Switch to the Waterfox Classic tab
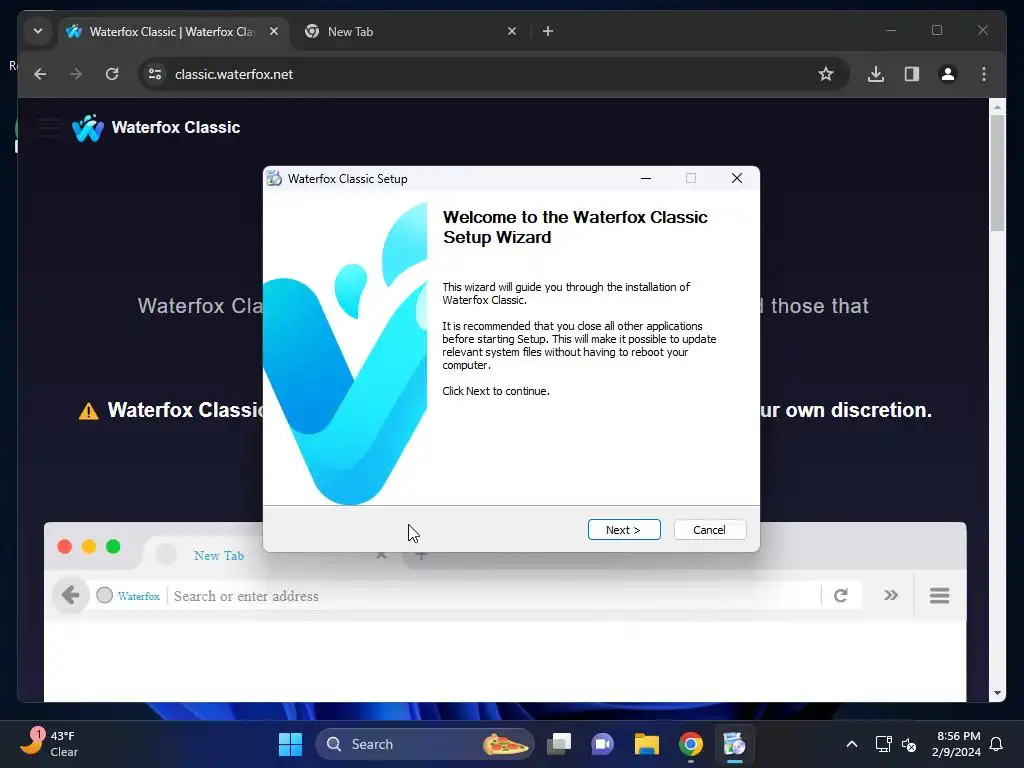The width and height of the screenshot is (1024, 768). [x=171, y=31]
